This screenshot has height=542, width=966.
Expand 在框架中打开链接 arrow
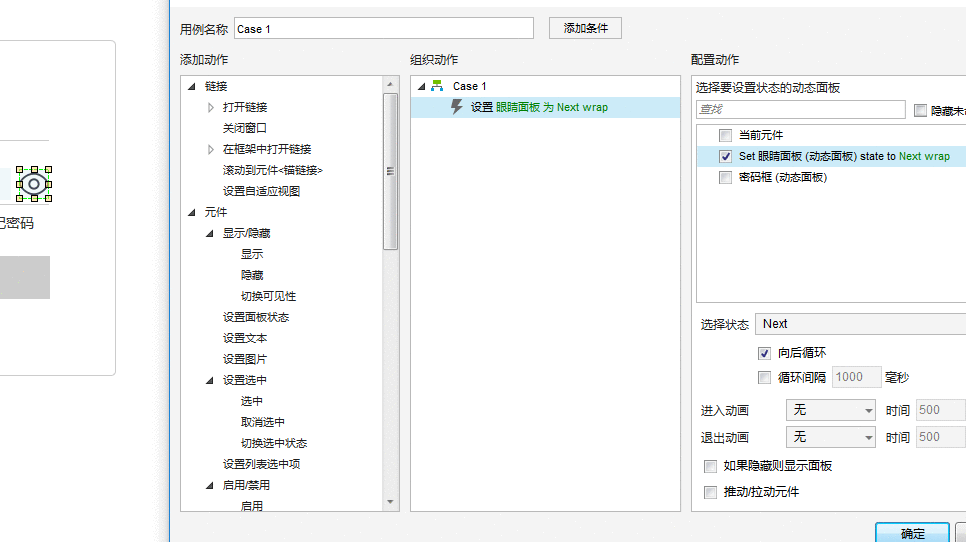(211, 149)
